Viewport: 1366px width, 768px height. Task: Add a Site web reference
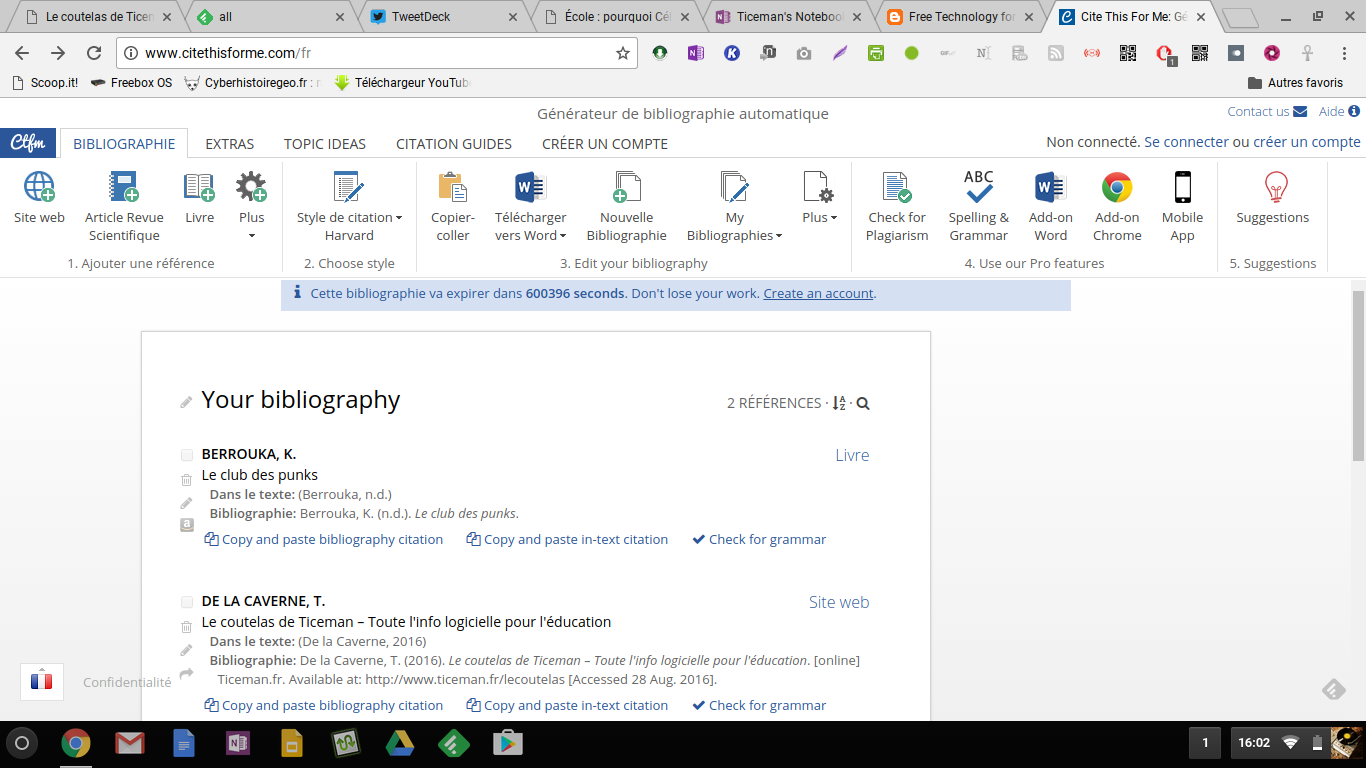(39, 198)
